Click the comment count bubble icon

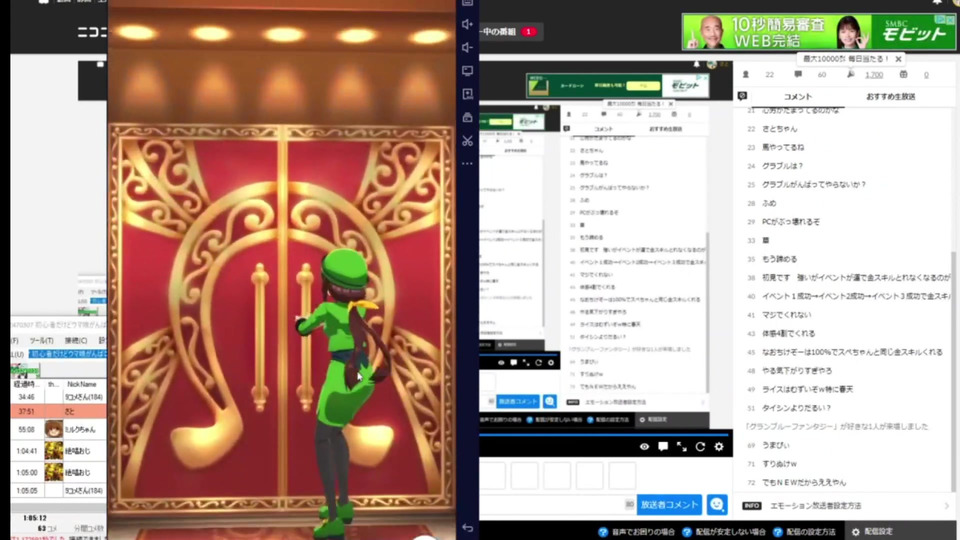798,75
